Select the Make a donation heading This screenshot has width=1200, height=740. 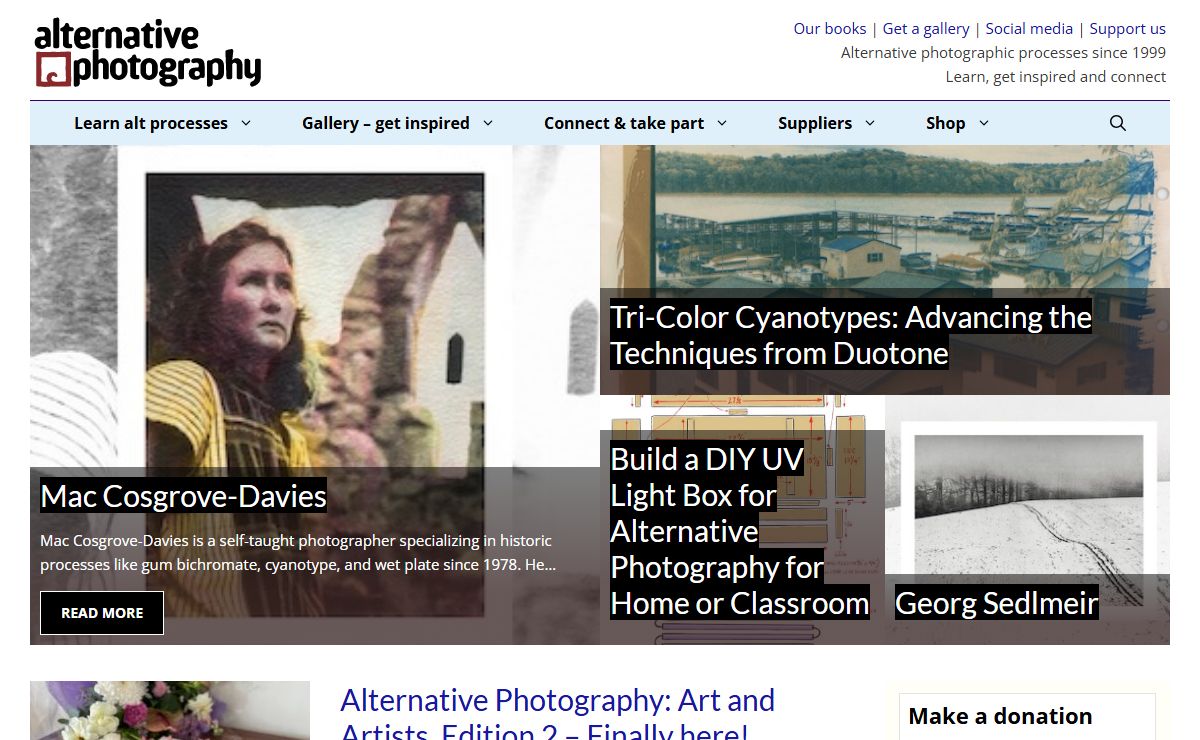(x=1000, y=716)
